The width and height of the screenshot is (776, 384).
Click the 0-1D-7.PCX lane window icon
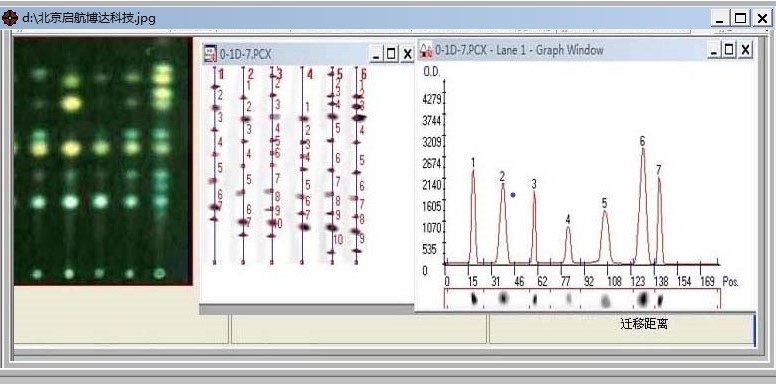210,53
